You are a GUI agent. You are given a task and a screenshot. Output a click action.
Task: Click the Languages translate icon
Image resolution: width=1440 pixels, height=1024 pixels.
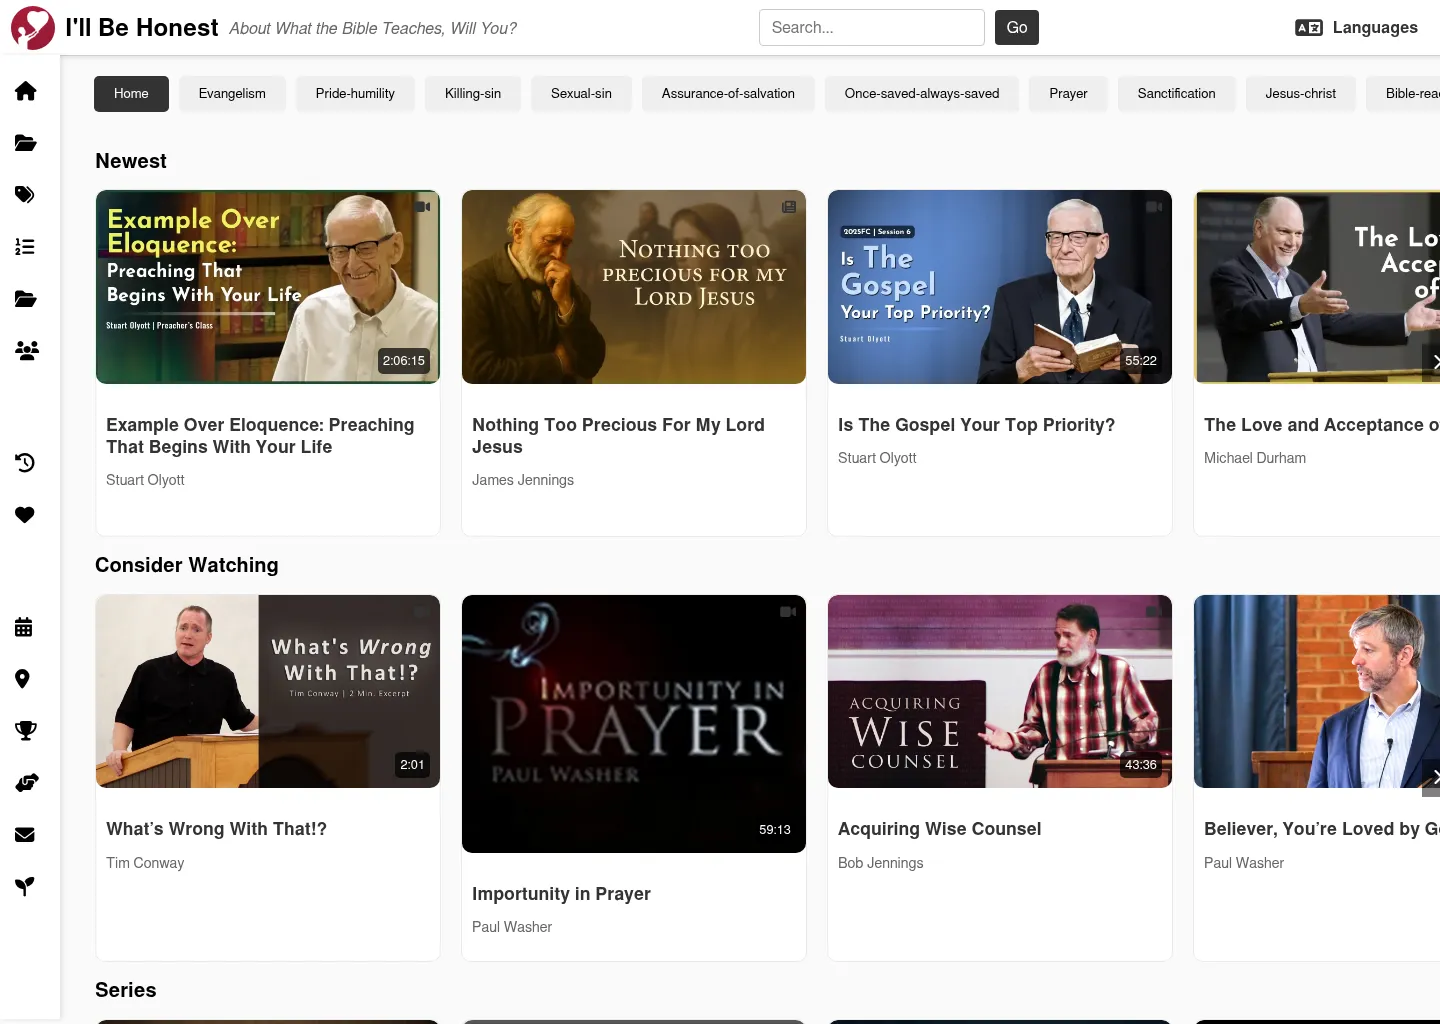pos(1309,28)
